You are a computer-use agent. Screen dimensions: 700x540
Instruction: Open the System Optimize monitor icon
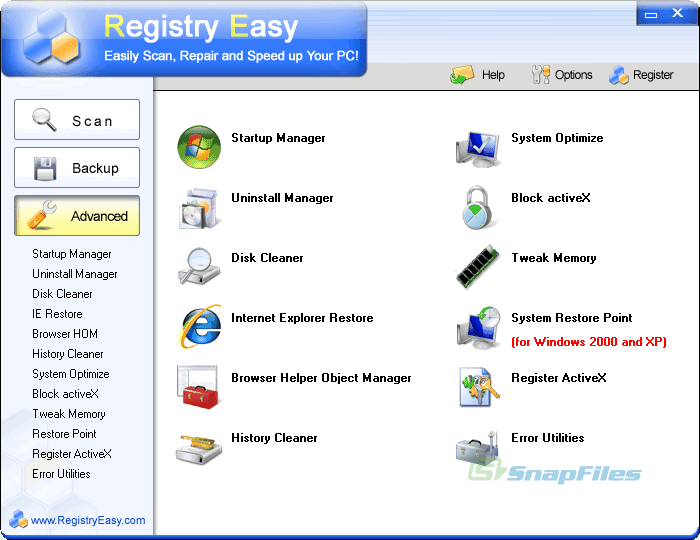[x=478, y=149]
